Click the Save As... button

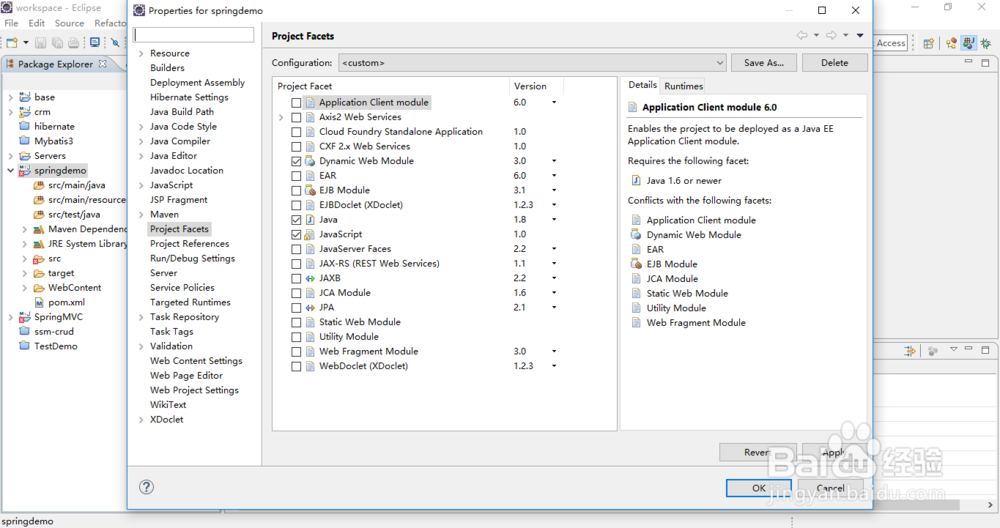pyautogui.click(x=763, y=62)
